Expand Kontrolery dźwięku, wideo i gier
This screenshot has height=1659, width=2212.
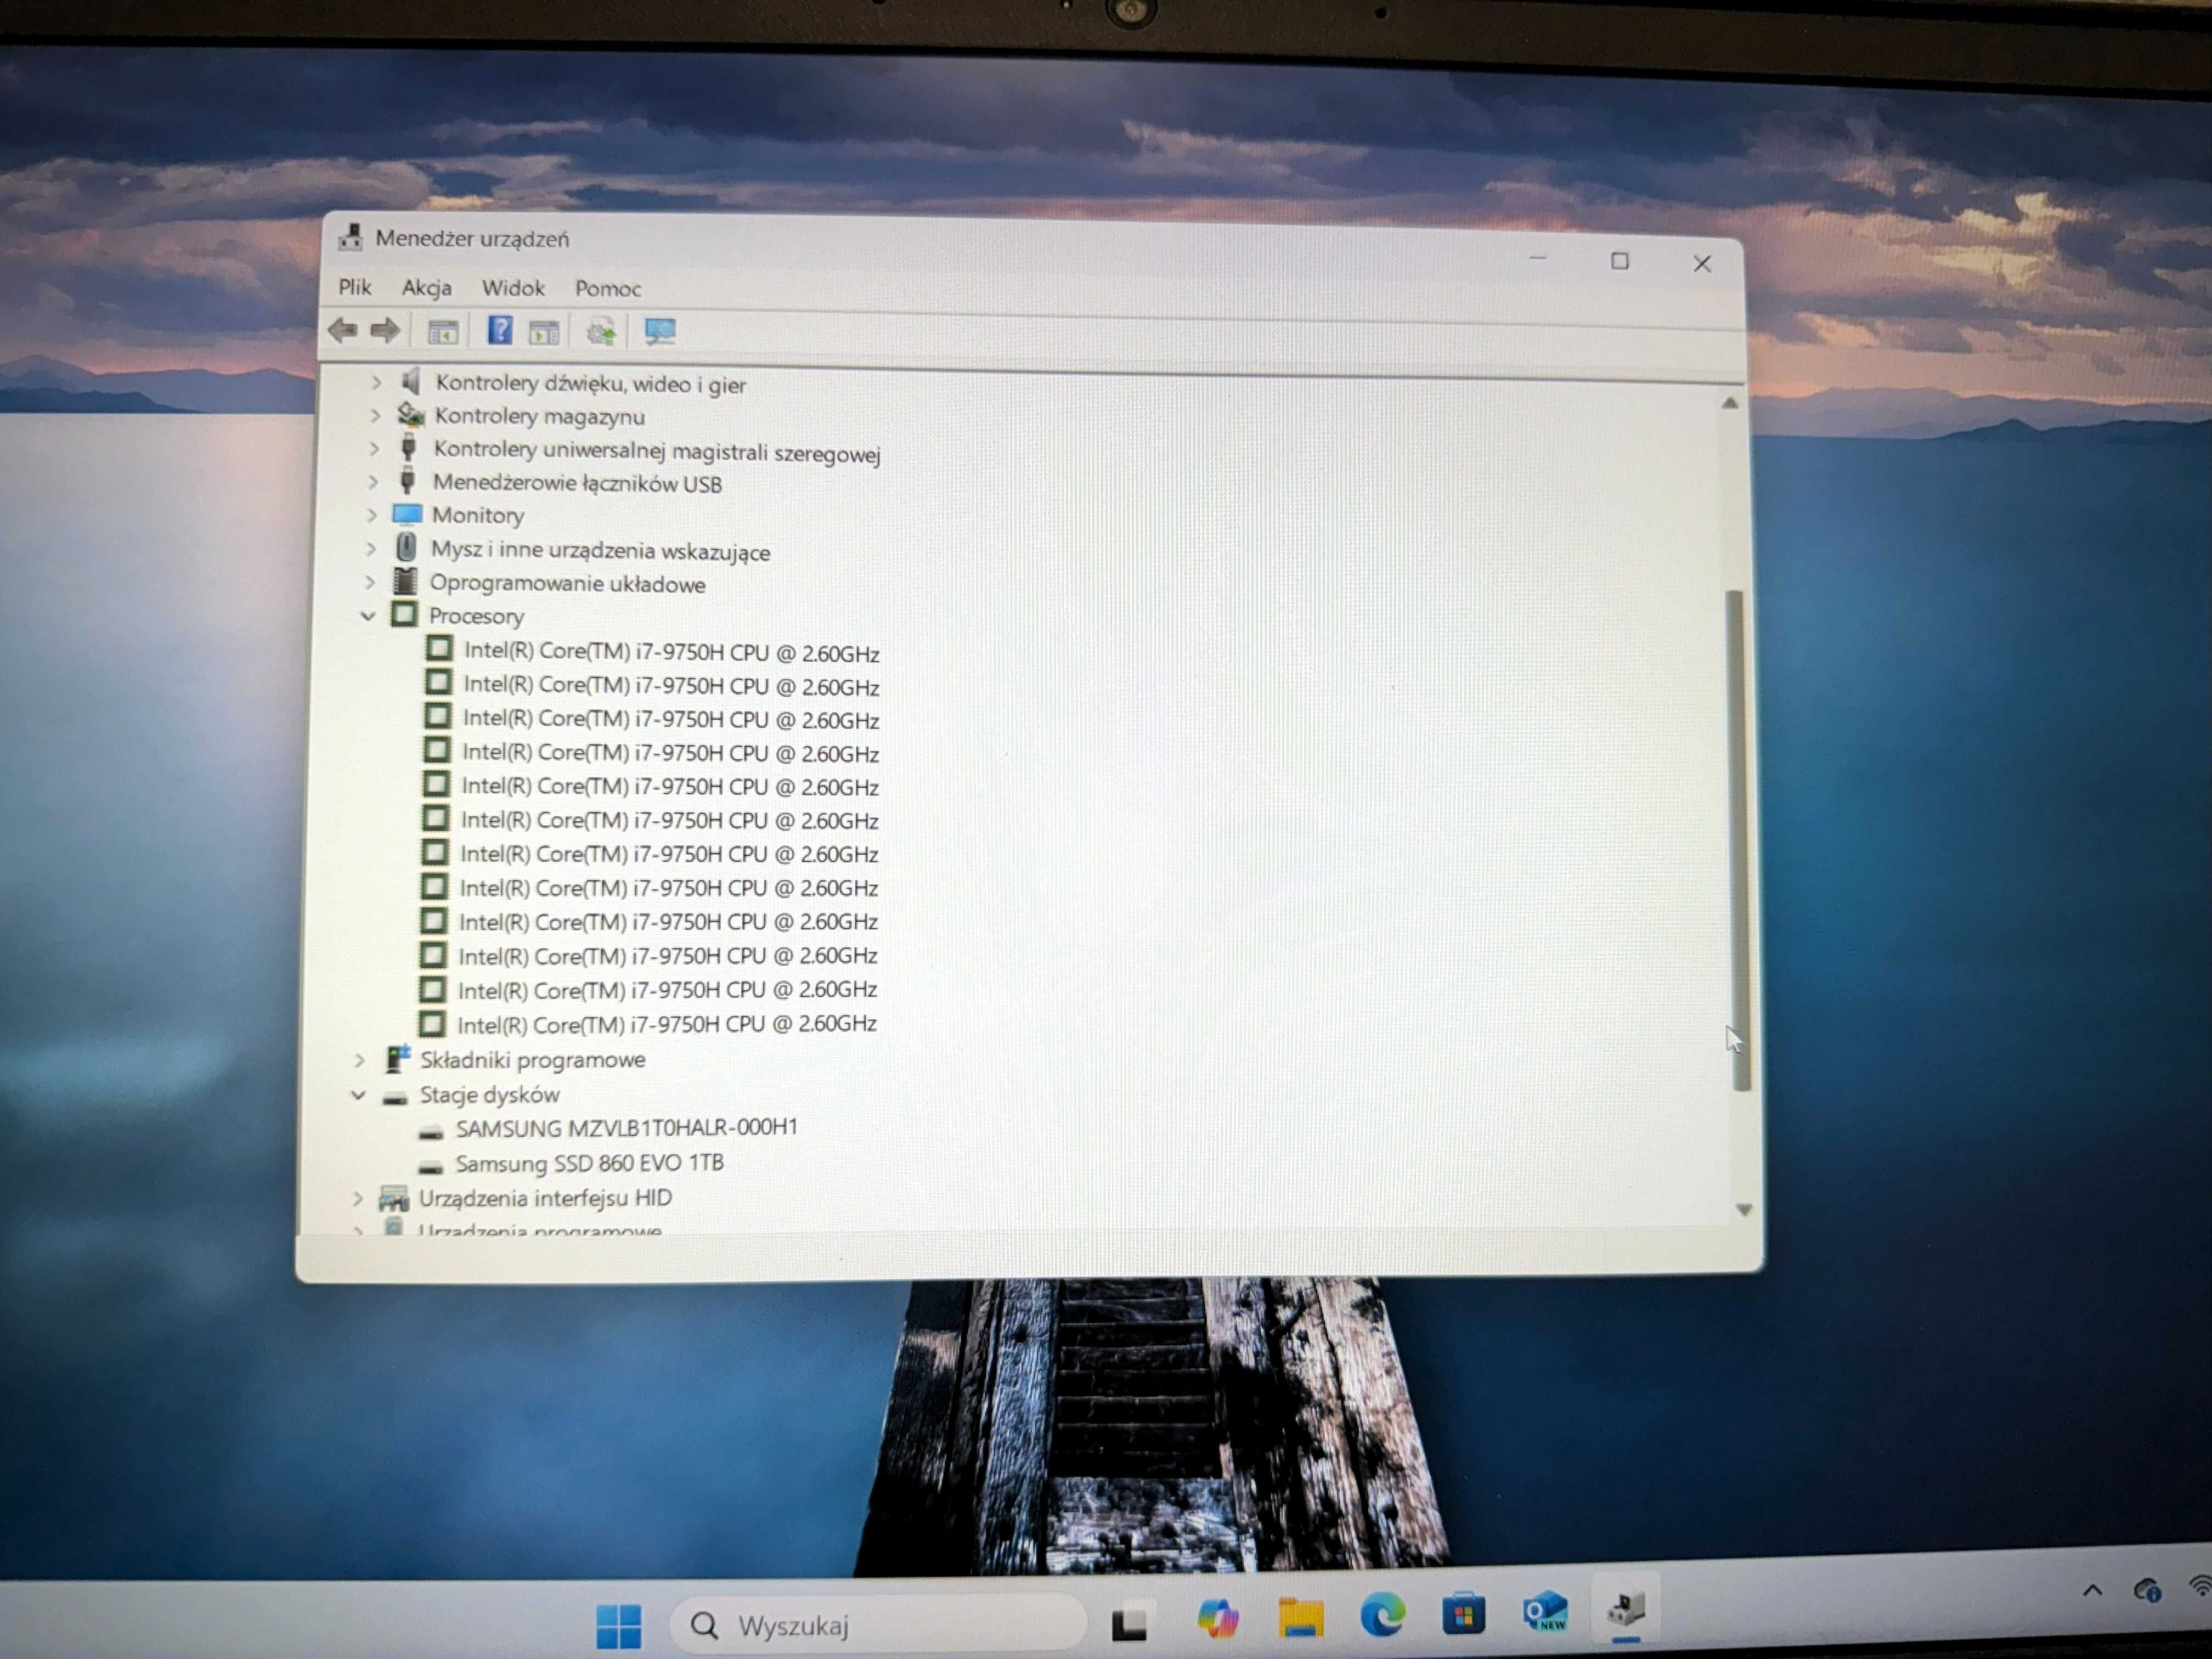point(376,382)
